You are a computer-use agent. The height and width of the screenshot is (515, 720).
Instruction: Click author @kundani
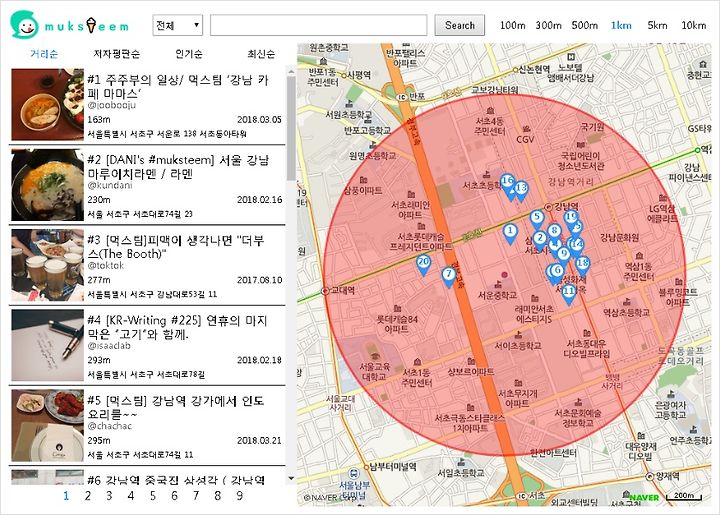[110, 185]
